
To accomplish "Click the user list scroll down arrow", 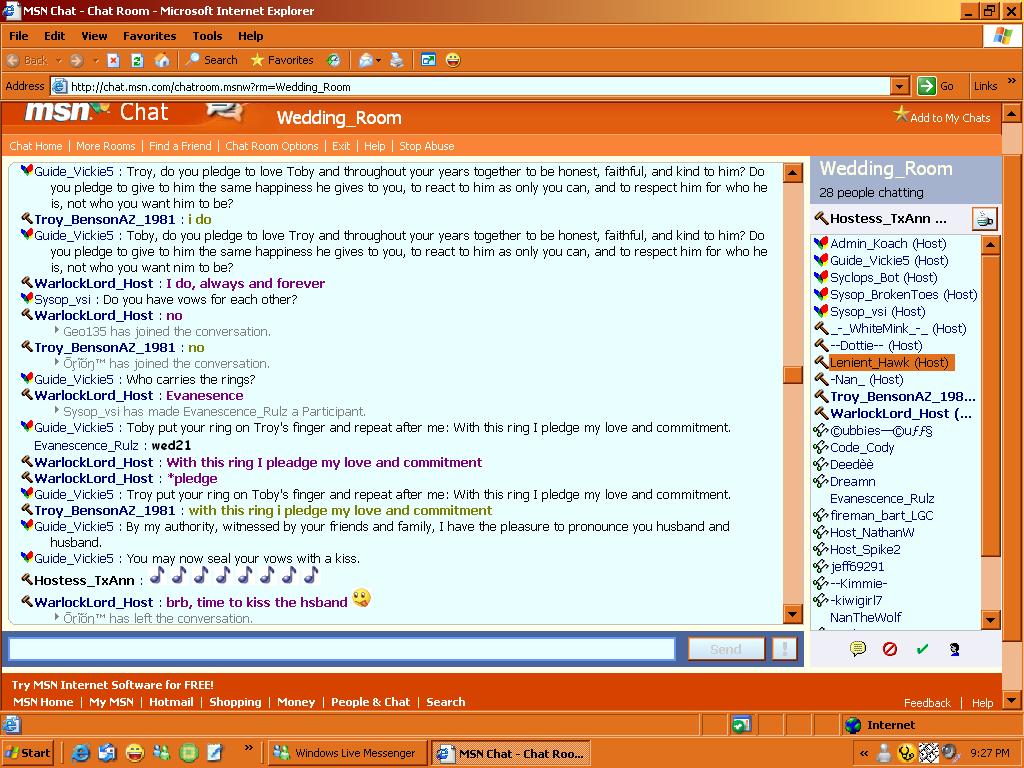I will click(x=990, y=619).
